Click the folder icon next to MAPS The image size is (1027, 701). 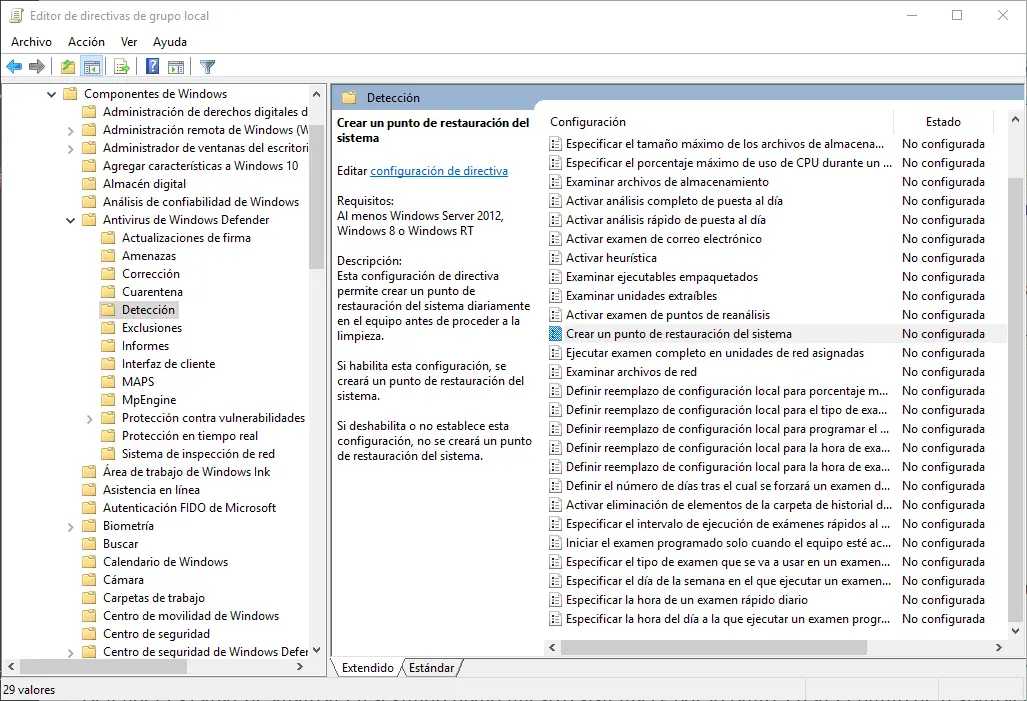click(x=108, y=382)
